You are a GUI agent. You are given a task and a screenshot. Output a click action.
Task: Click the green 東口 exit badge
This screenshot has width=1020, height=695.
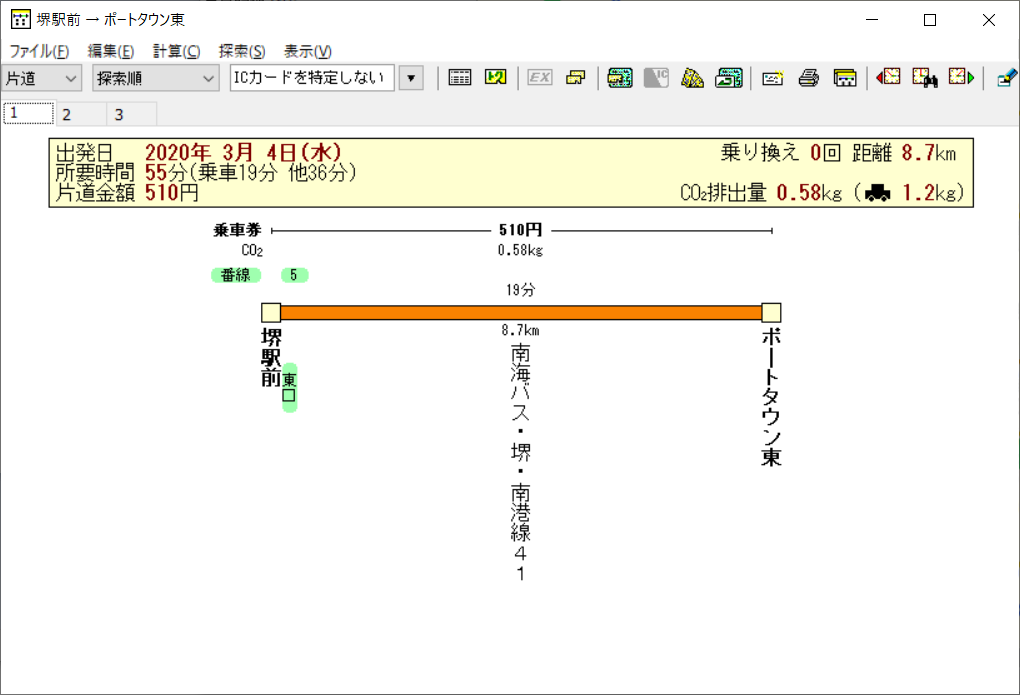tap(289, 388)
